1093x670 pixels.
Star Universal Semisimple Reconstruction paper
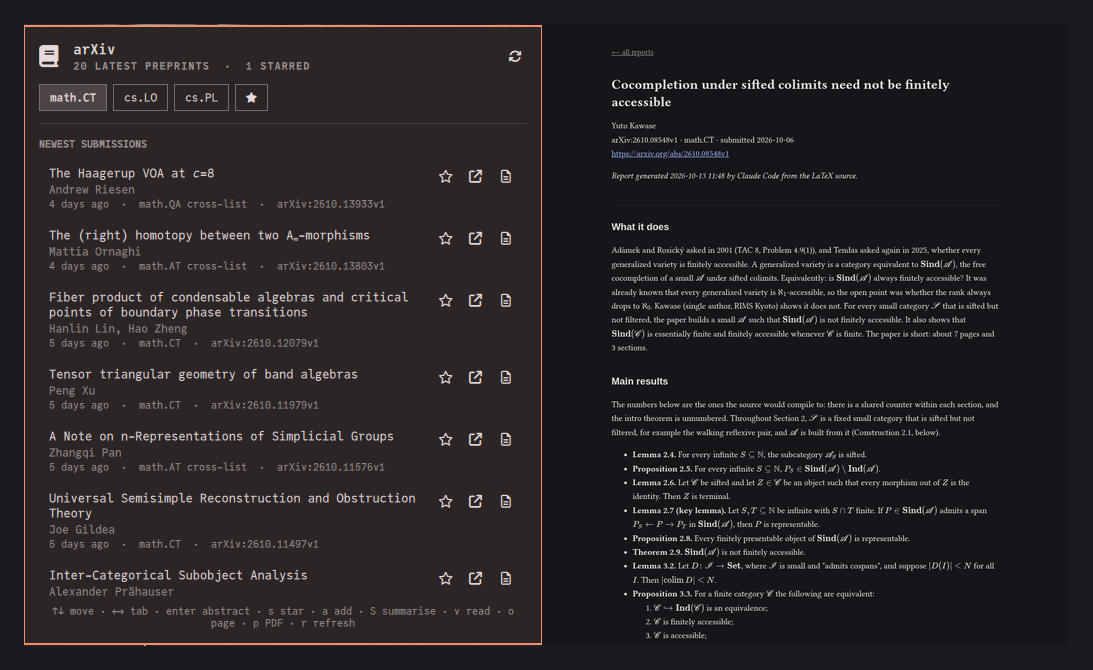pos(445,501)
